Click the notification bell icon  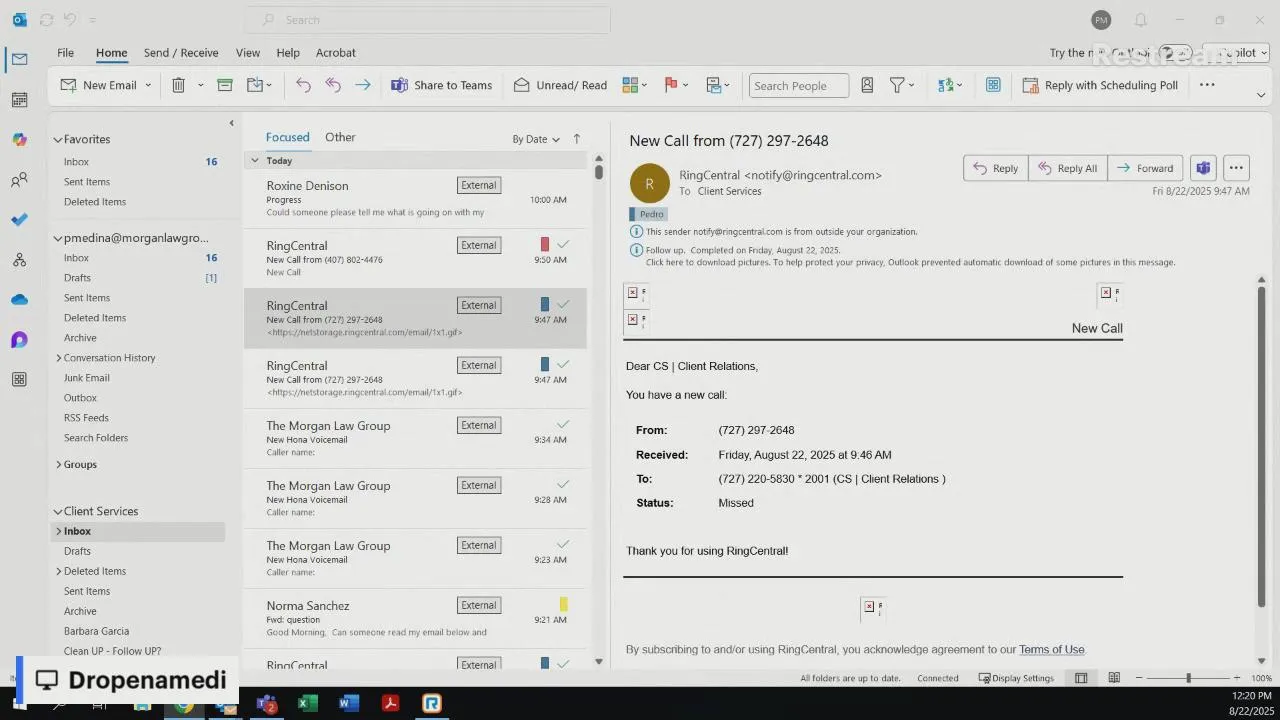(x=1140, y=20)
